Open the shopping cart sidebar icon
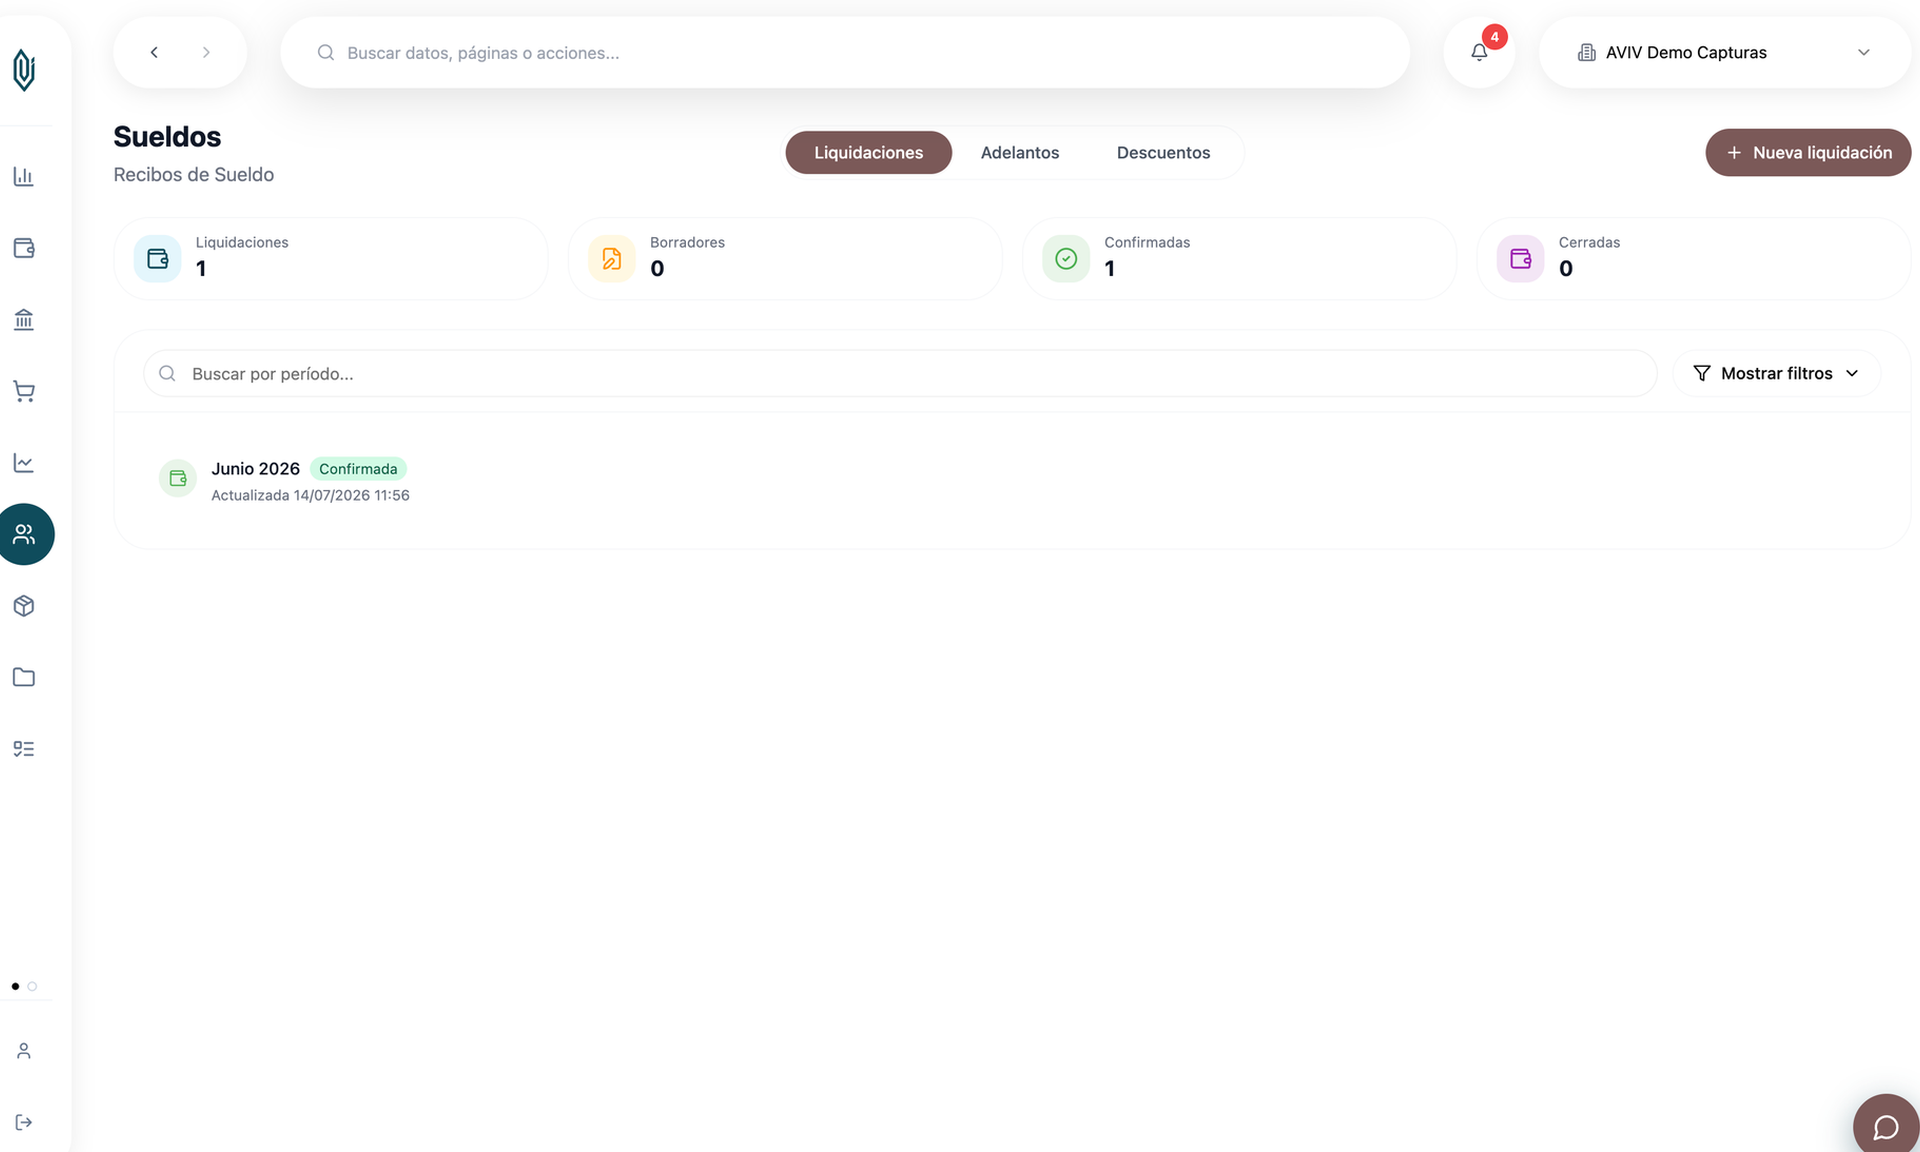 [x=24, y=391]
